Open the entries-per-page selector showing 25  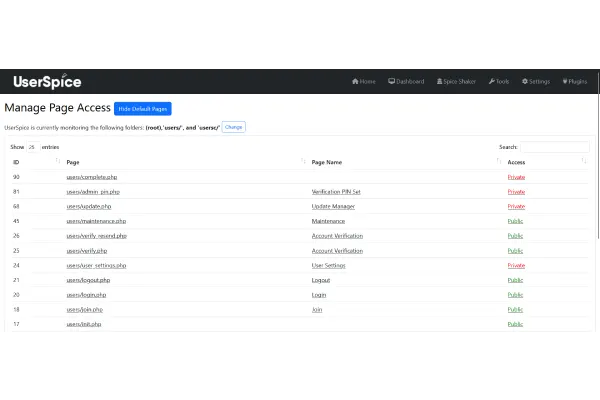click(x=32, y=147)
